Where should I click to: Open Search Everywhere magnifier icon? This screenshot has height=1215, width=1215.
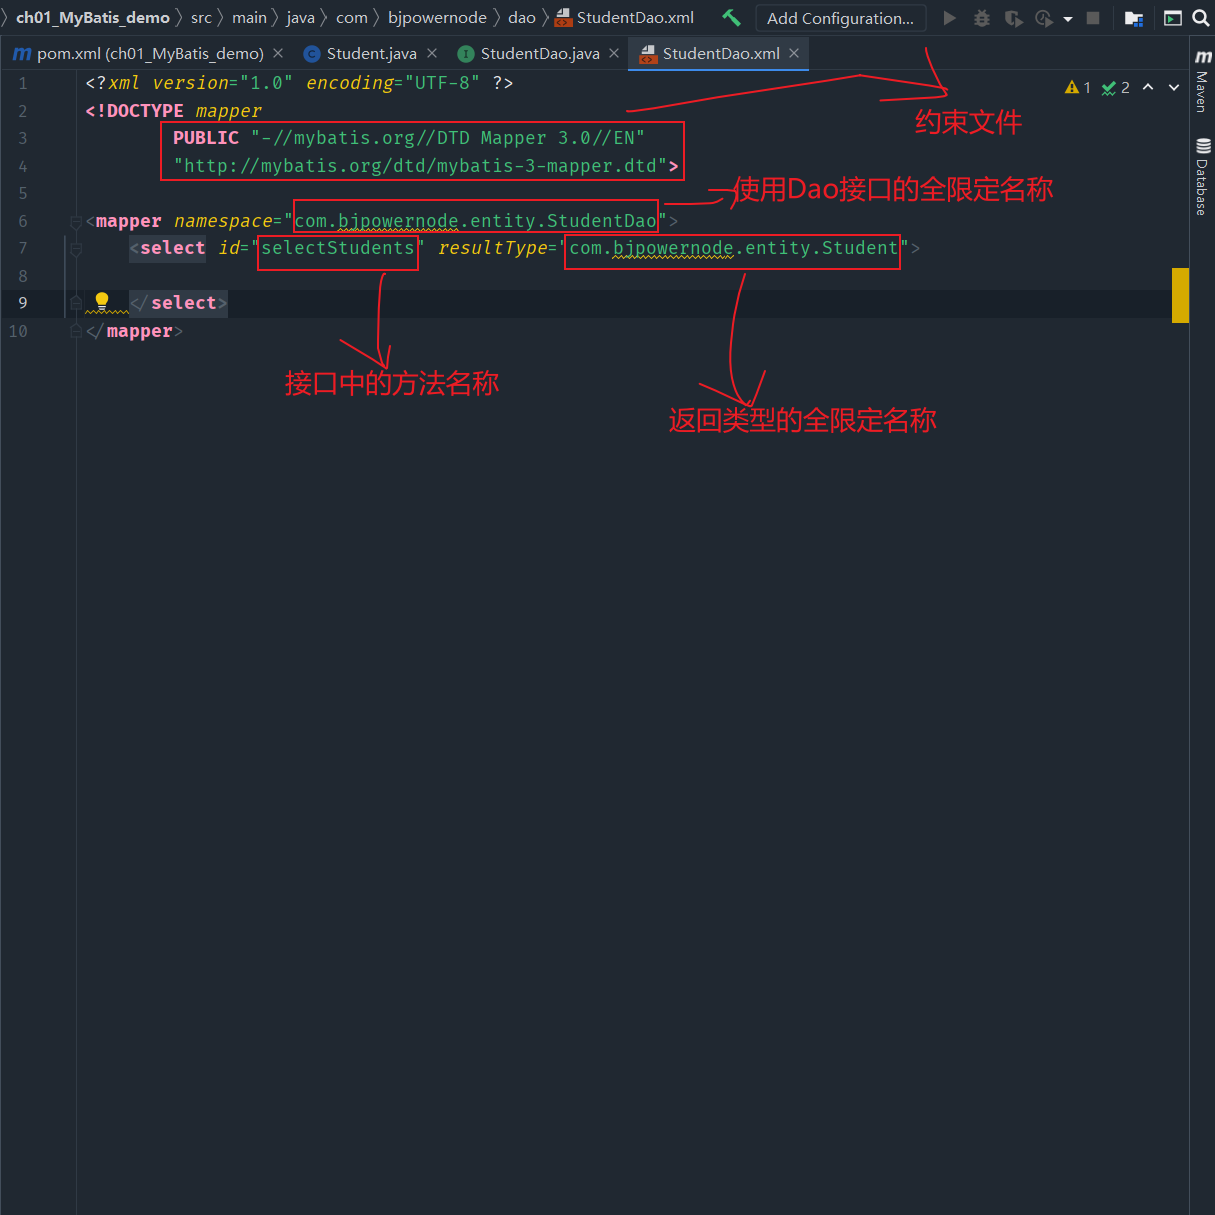coord(1201,18)
